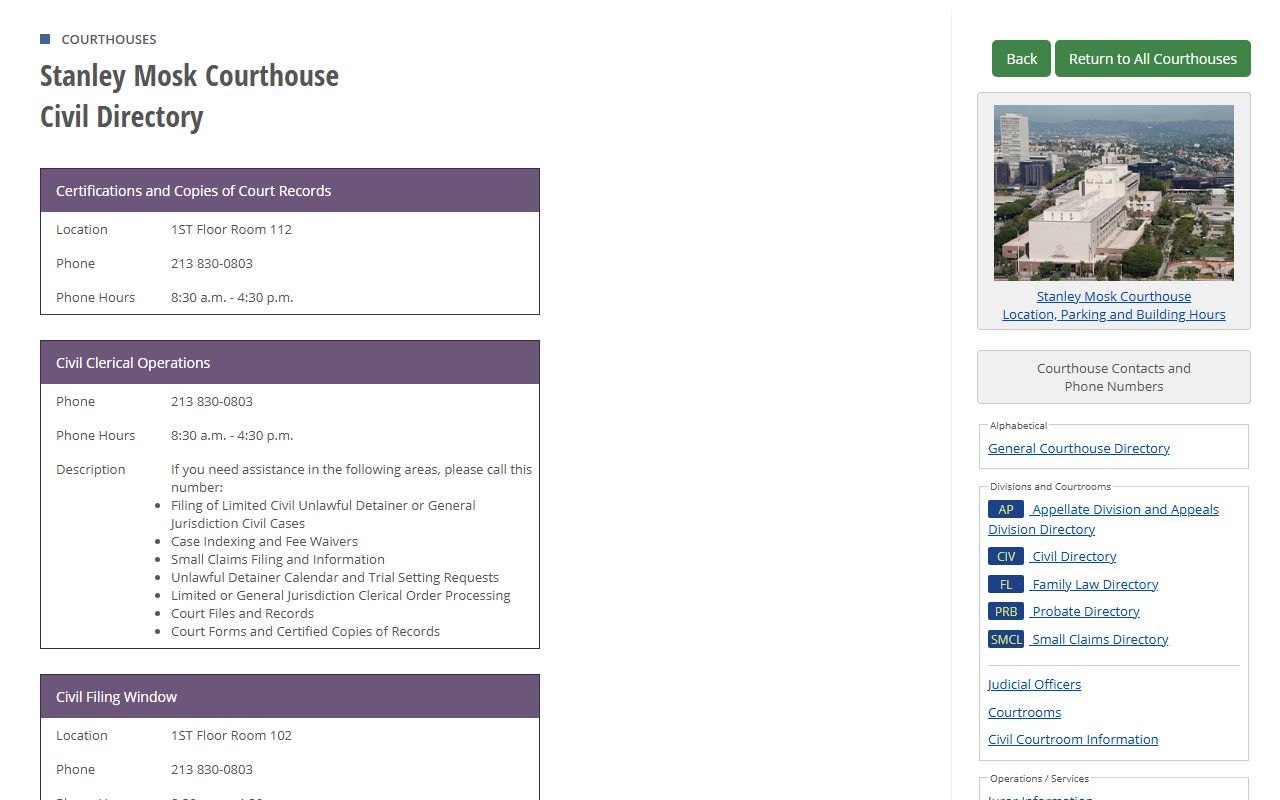
Task: Click Court Files and Records bullet
Action: 242,613
